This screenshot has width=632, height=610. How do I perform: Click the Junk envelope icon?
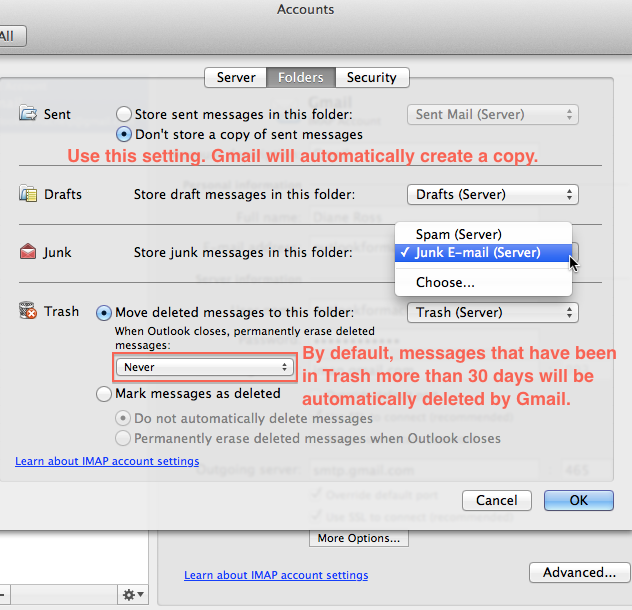point(28,252)
